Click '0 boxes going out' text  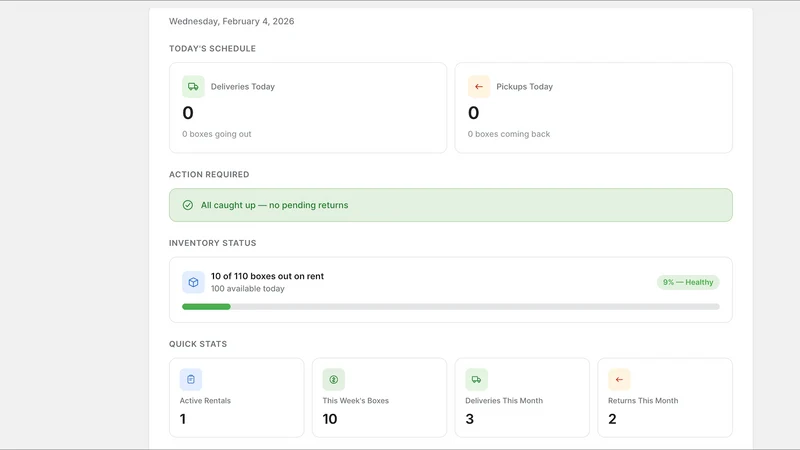pyautogui.click(x=217, y=134)
